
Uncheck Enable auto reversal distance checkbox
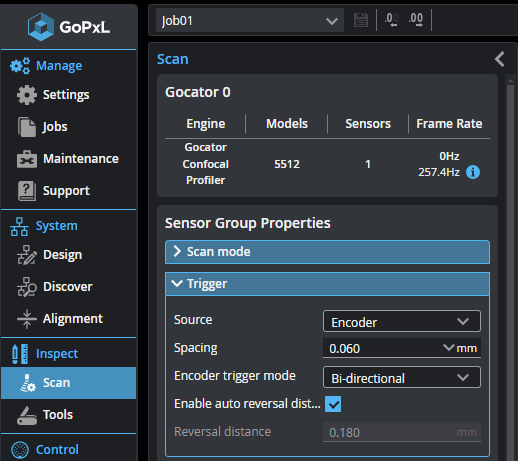[x=333, y=404]
